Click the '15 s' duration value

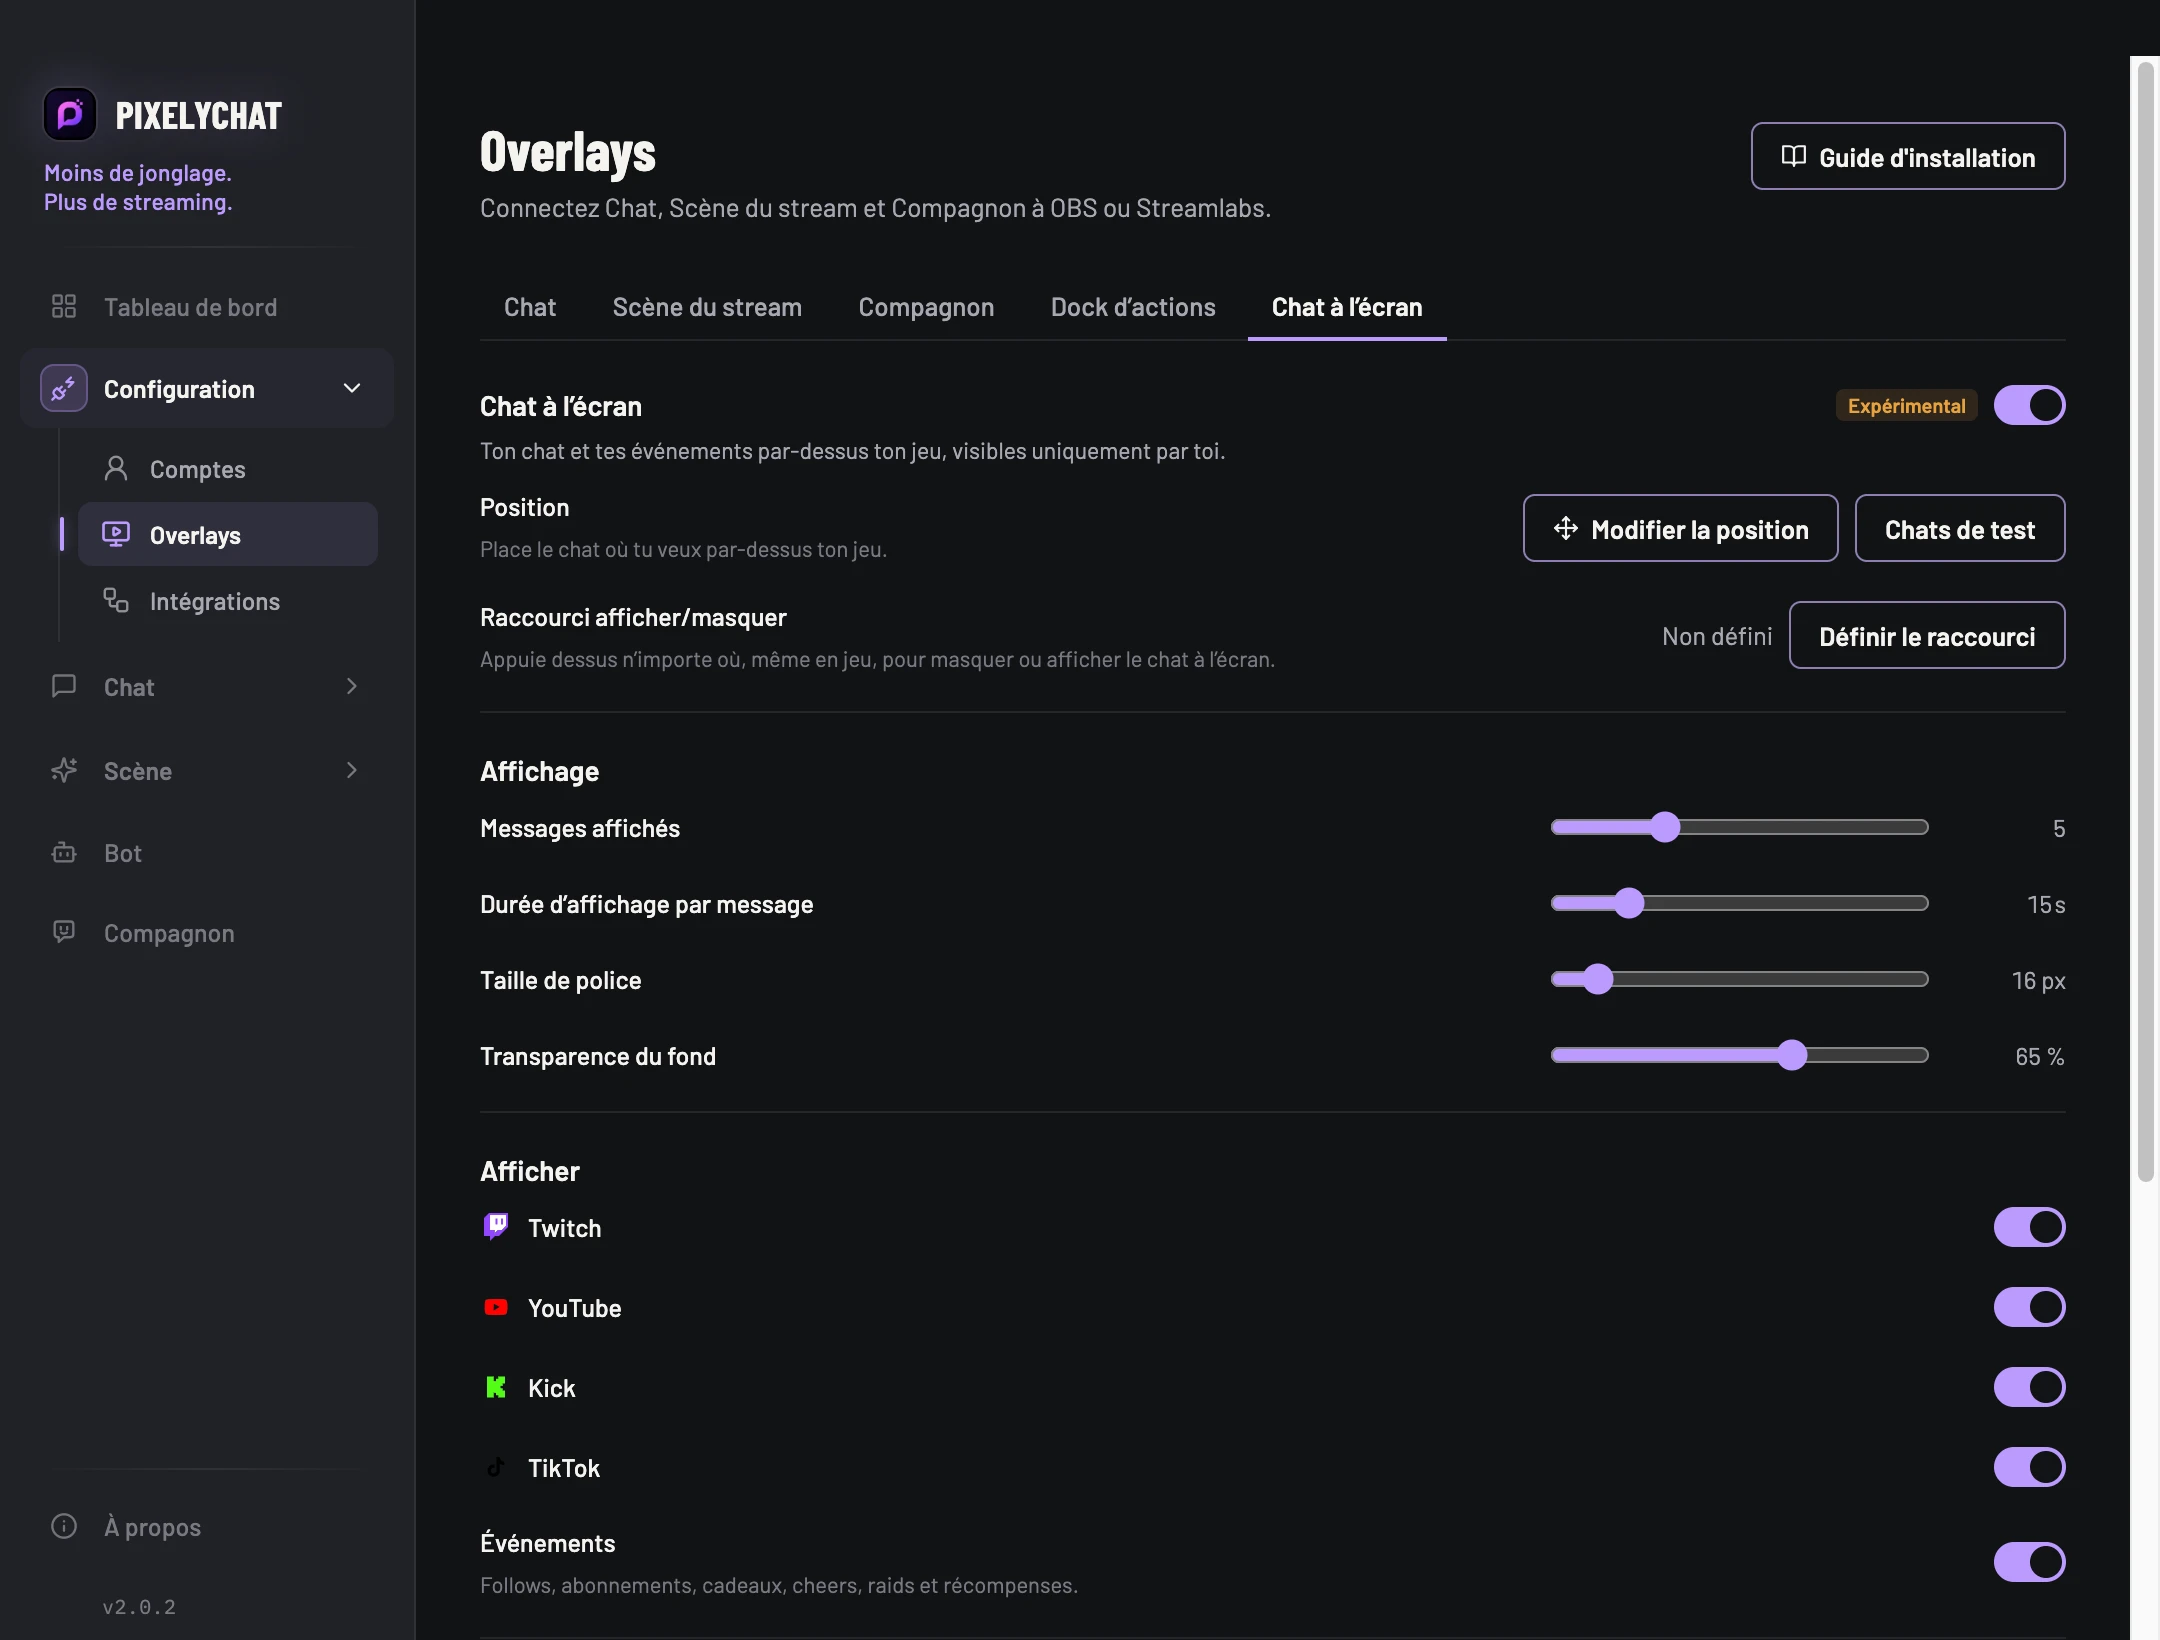(x=2046, y=904)
